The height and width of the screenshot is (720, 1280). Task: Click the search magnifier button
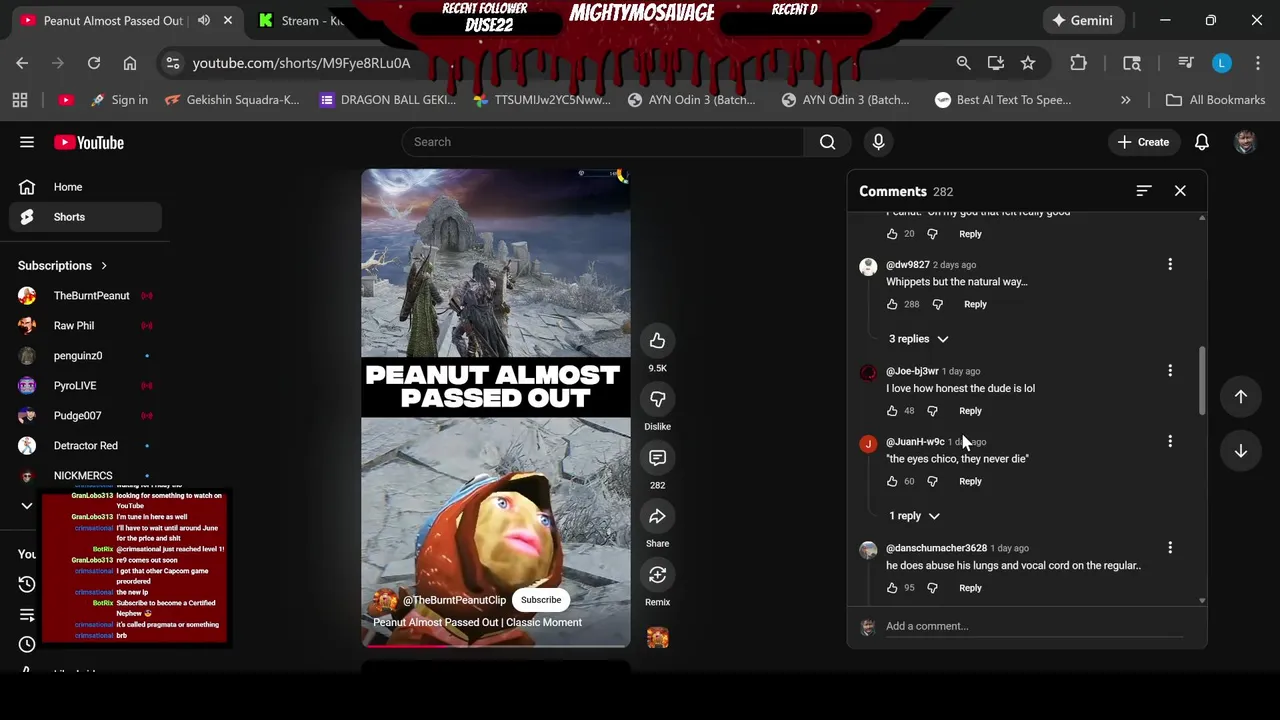[827, 142]
